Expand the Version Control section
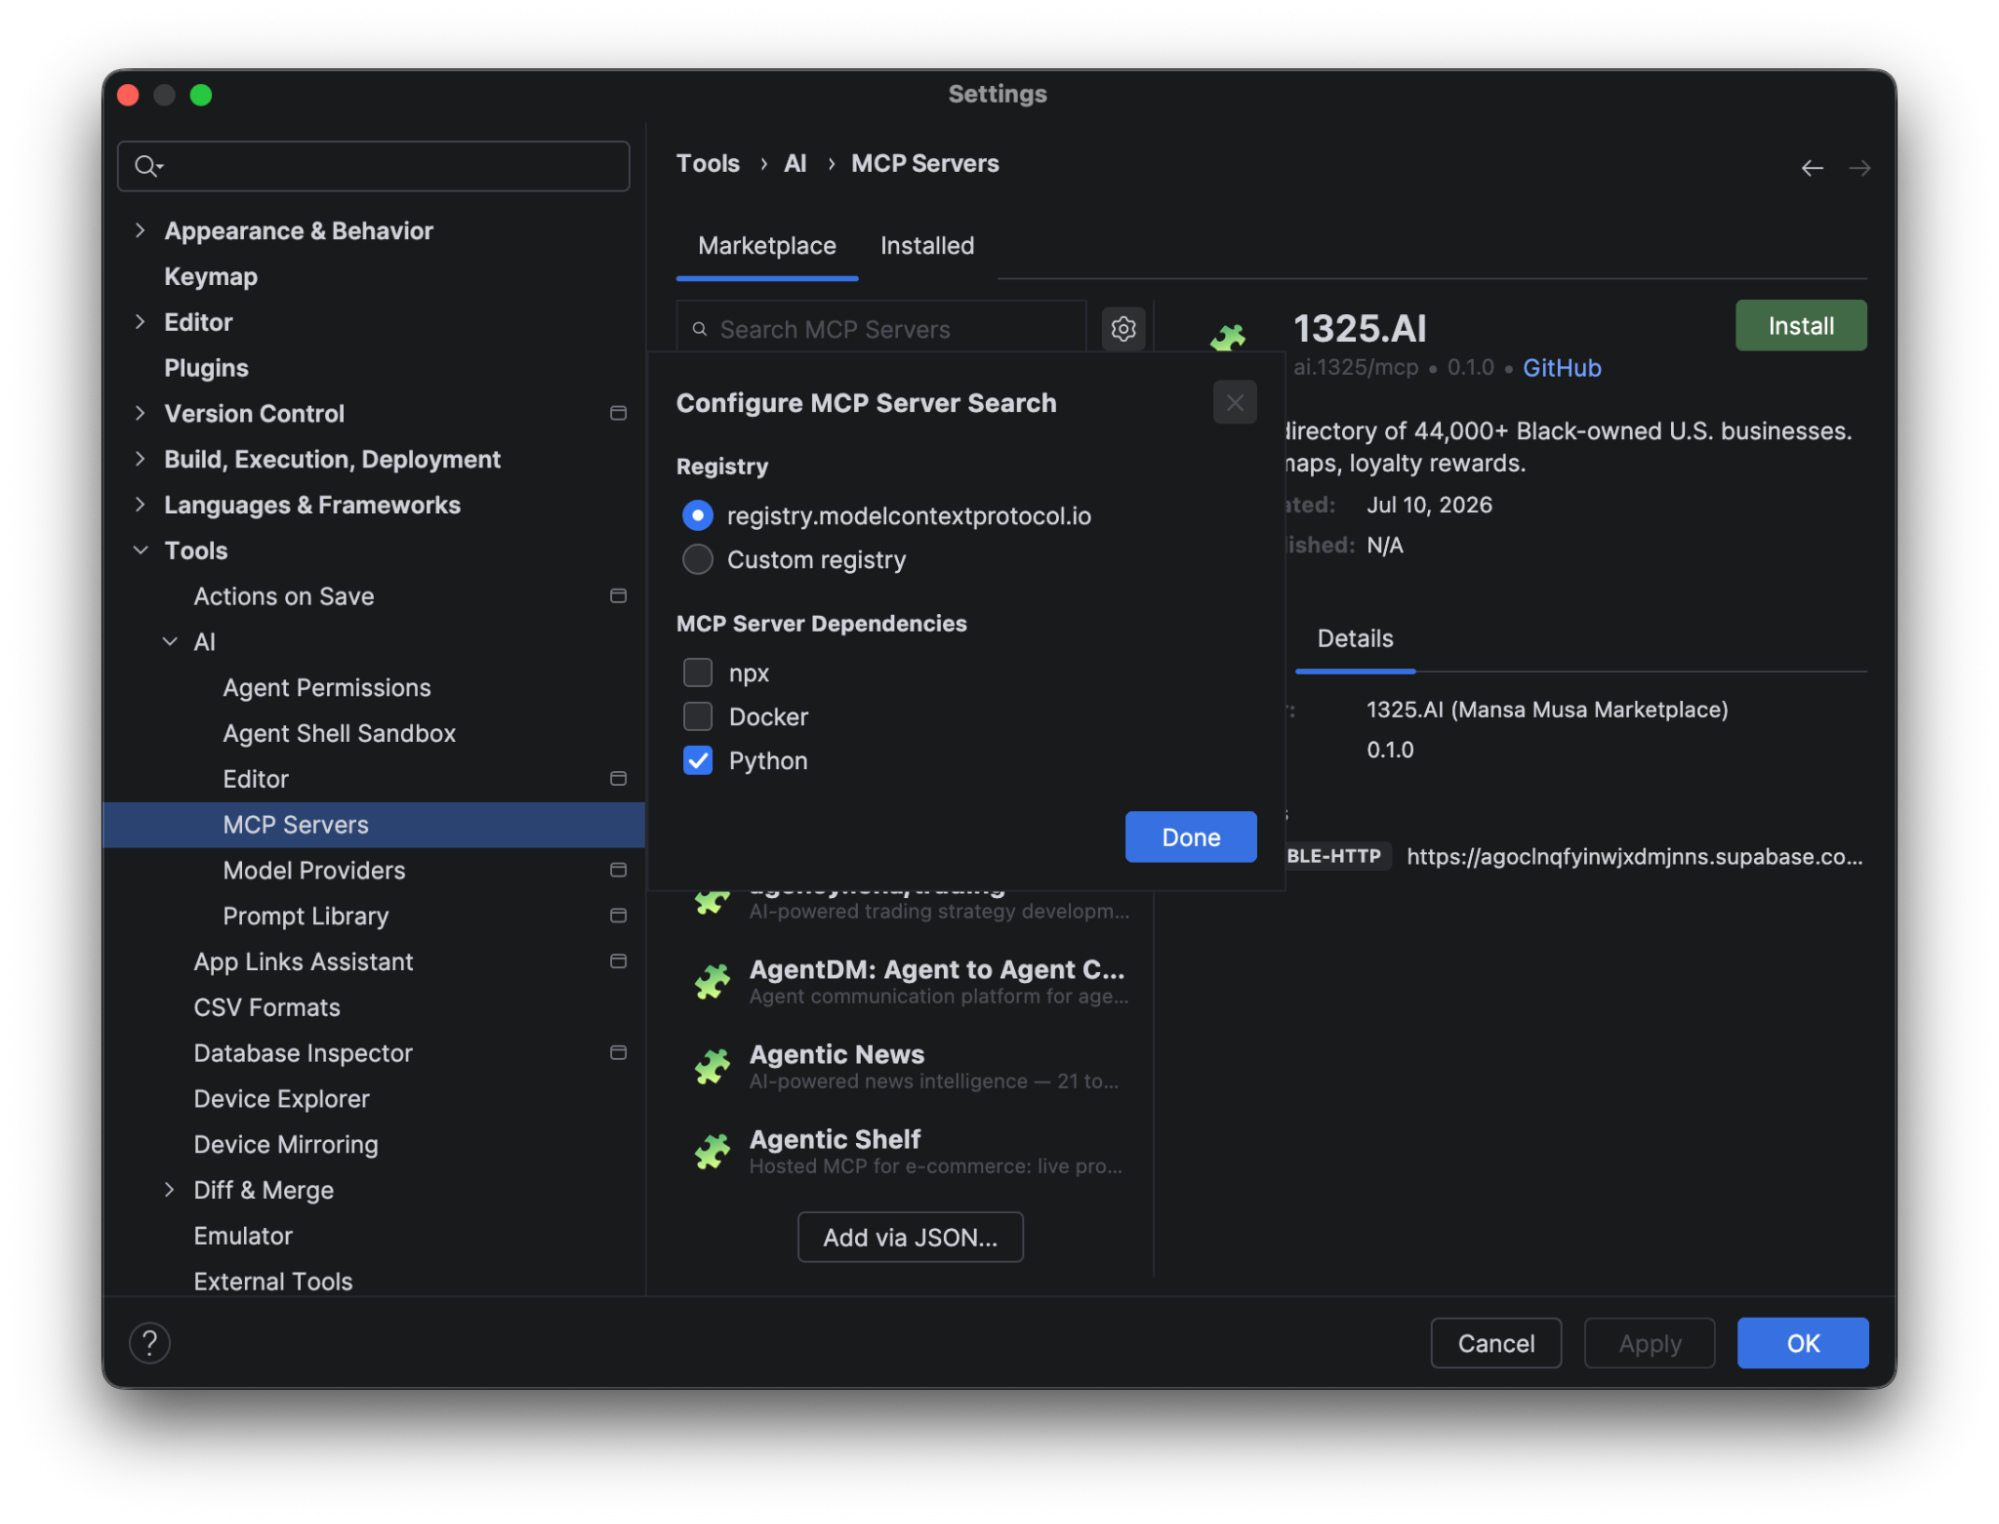Image resolution: width=1999 pixels, height=1524 pixels. (x=140, y=413)
